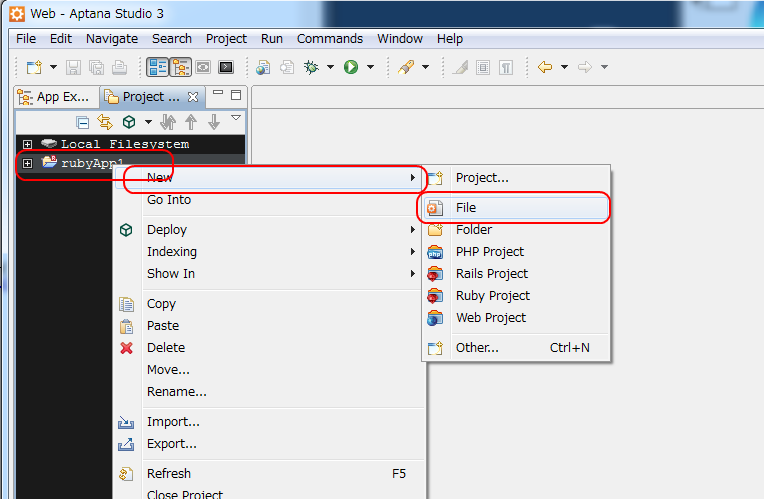
Task: Toggle the App Explorer view toolbar icon
Action: pyautogui.click(x=181, y=67)
